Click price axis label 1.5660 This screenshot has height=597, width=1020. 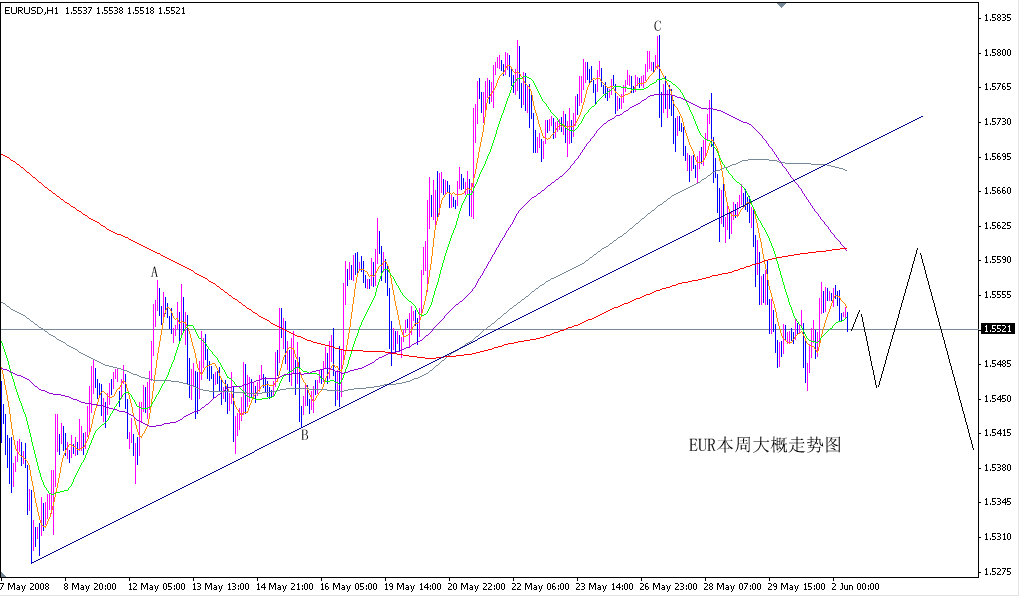point(998,191)
